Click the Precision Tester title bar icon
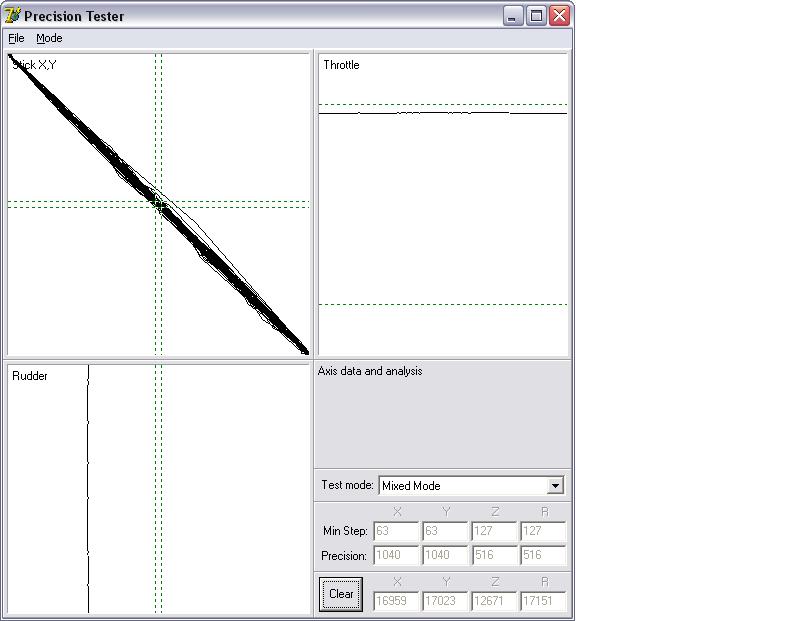The height and width of the screenshot is (621, 800). pos(13,16)
